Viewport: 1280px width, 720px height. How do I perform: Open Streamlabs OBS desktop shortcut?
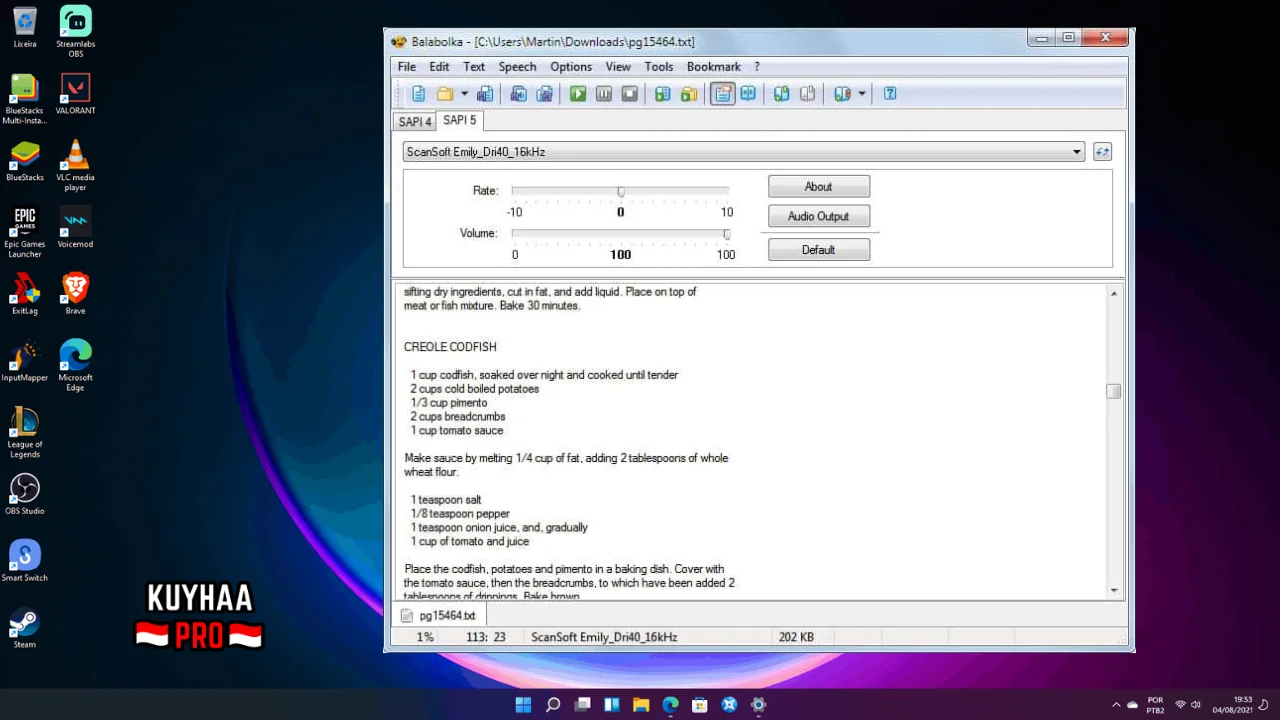click(x=76, y=31)
